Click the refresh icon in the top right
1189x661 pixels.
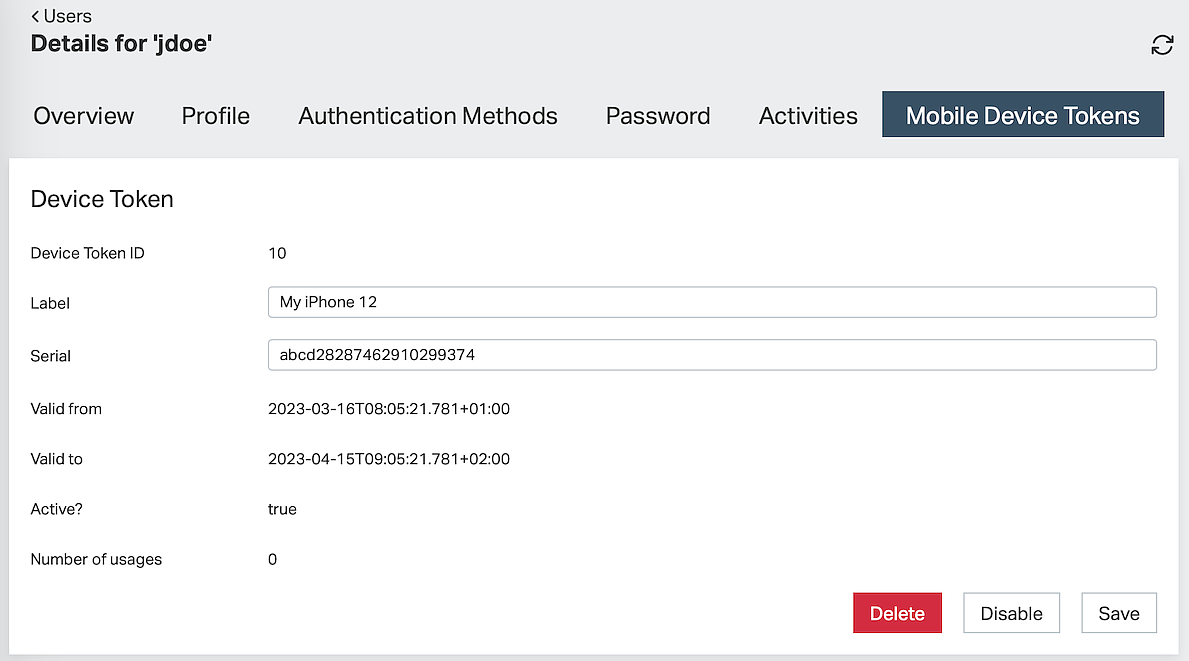(x=1161, y=45)
